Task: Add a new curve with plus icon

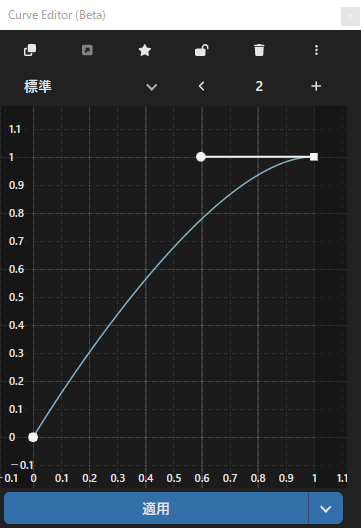Action: [316, 87]
